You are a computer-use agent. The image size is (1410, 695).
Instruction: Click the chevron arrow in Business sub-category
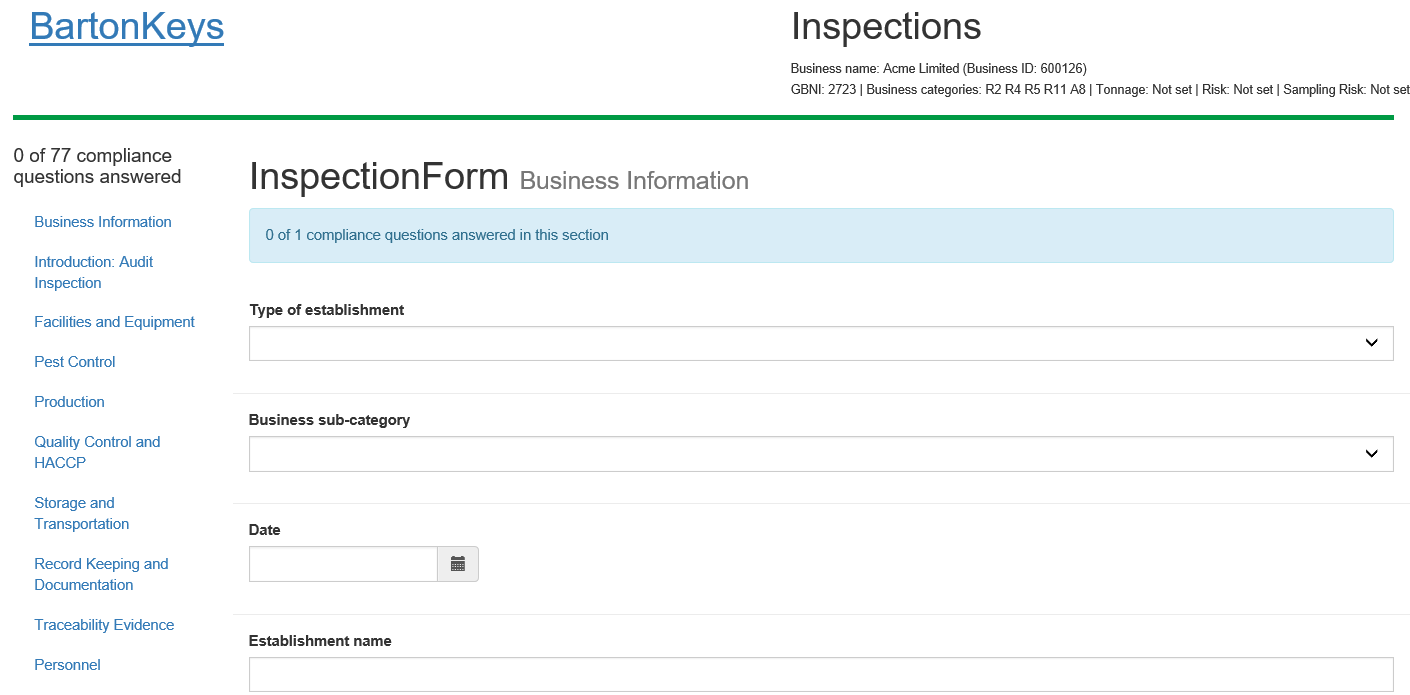pyautogui.click(x=1371, y=453)
